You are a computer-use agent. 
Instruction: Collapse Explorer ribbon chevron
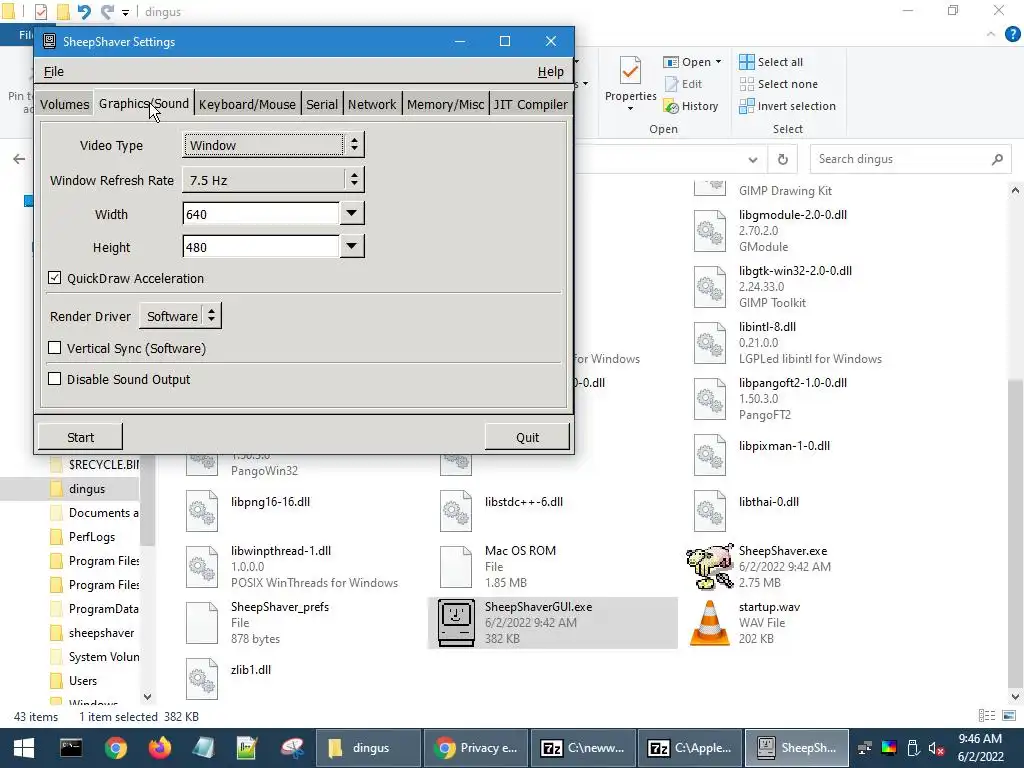point(991,35)
